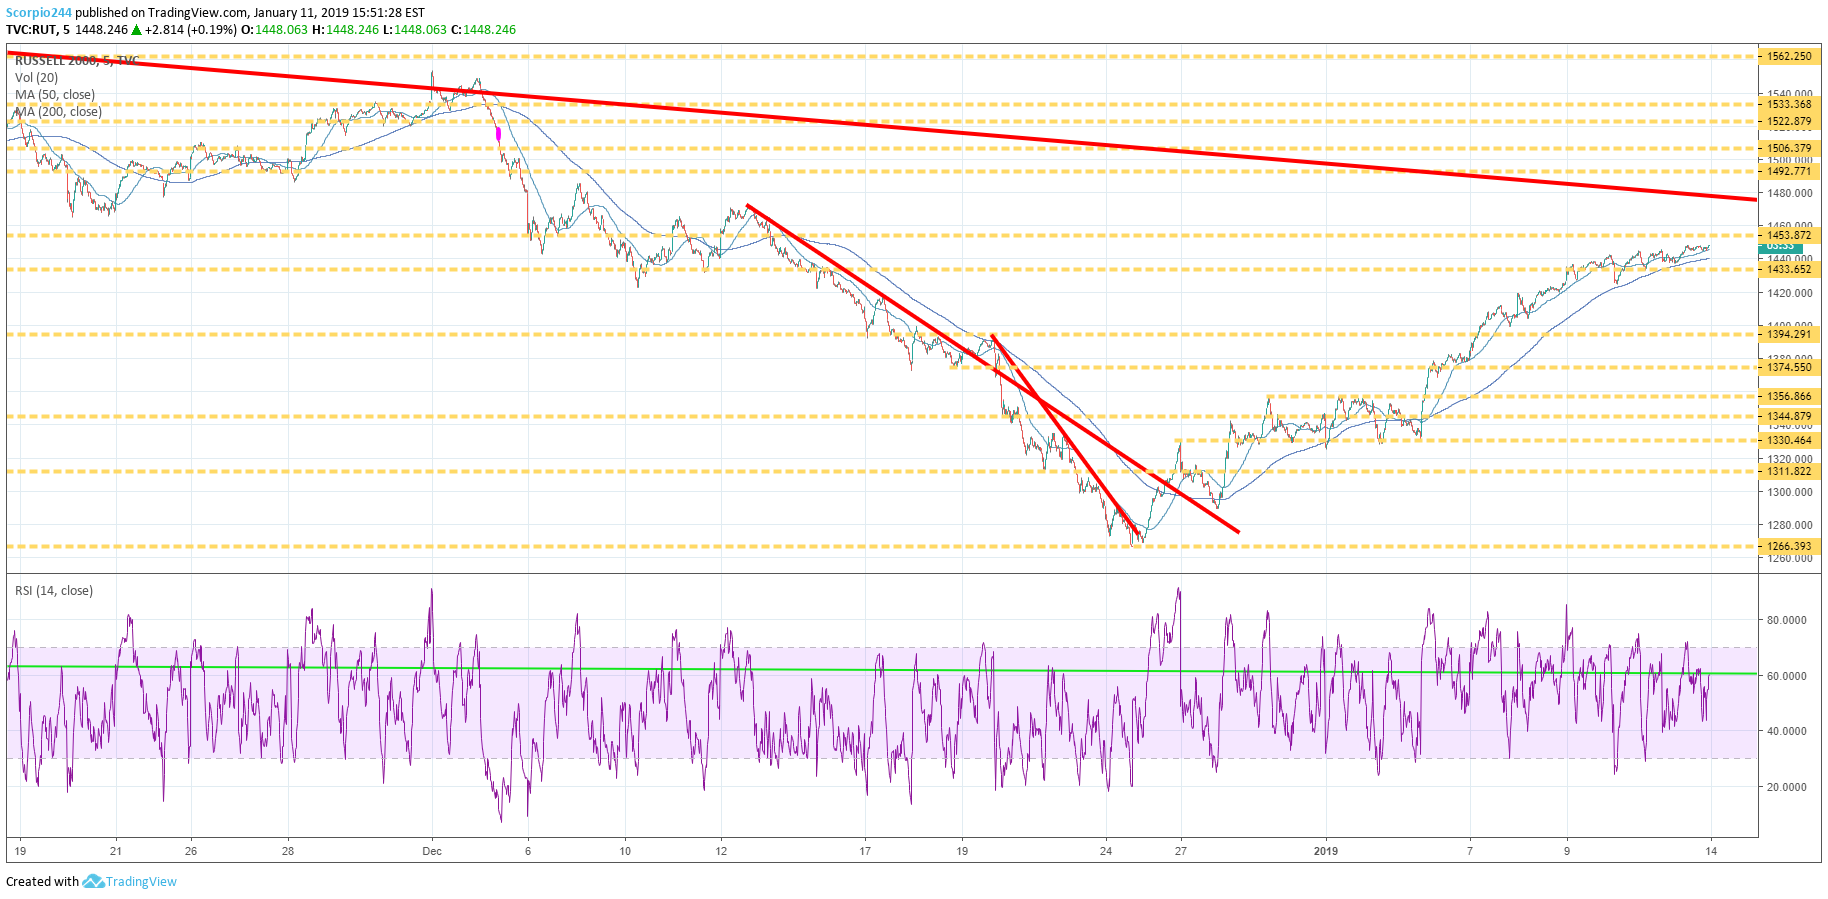Click the TradingView cloud logo icon
The height and width of the screenshot is (899, 1828).
point(93,881)
